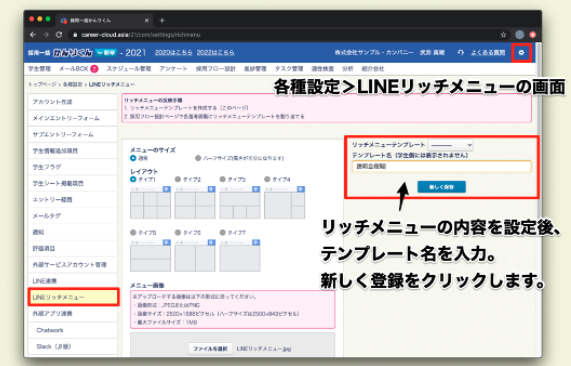Open サブエントリーフォーム in the sidebar
571x366 pixels.
click(x=73, y=134)
